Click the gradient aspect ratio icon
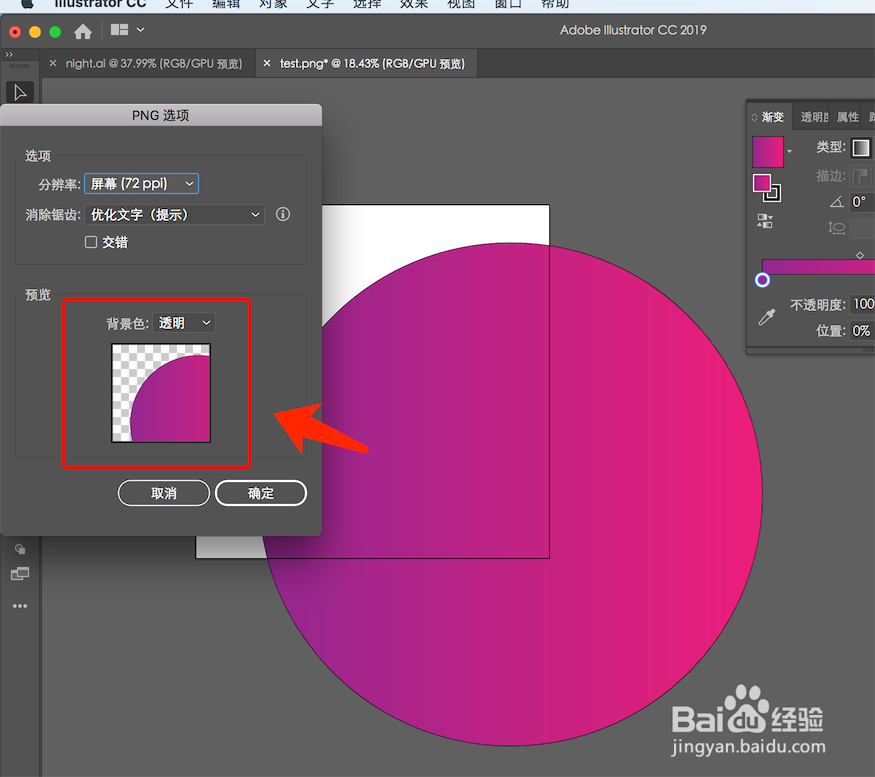The image size is (875, 777). point(836,228)
